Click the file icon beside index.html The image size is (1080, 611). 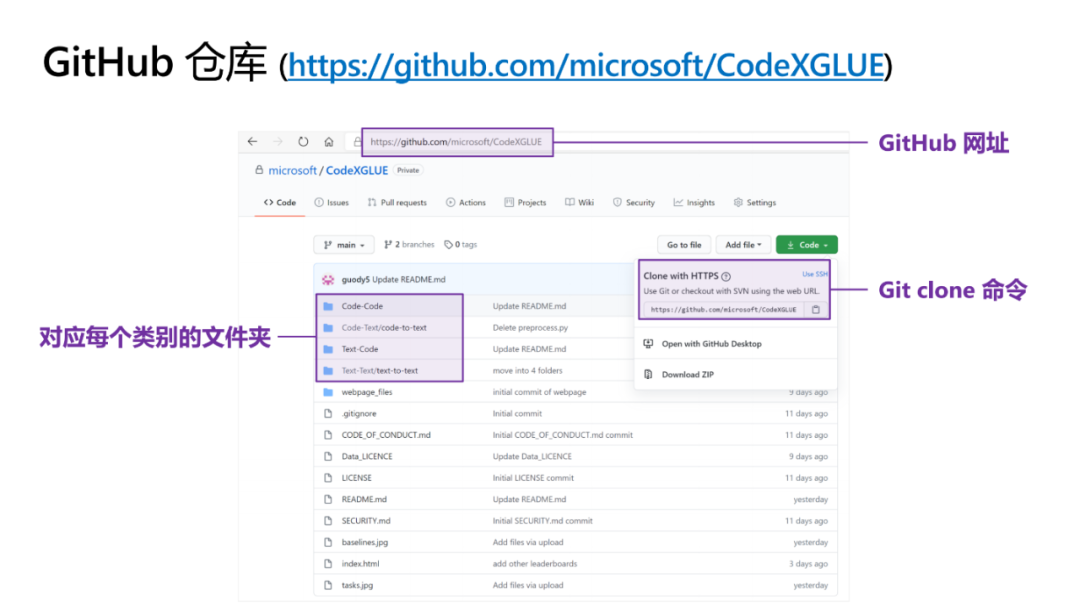[328, 564]
